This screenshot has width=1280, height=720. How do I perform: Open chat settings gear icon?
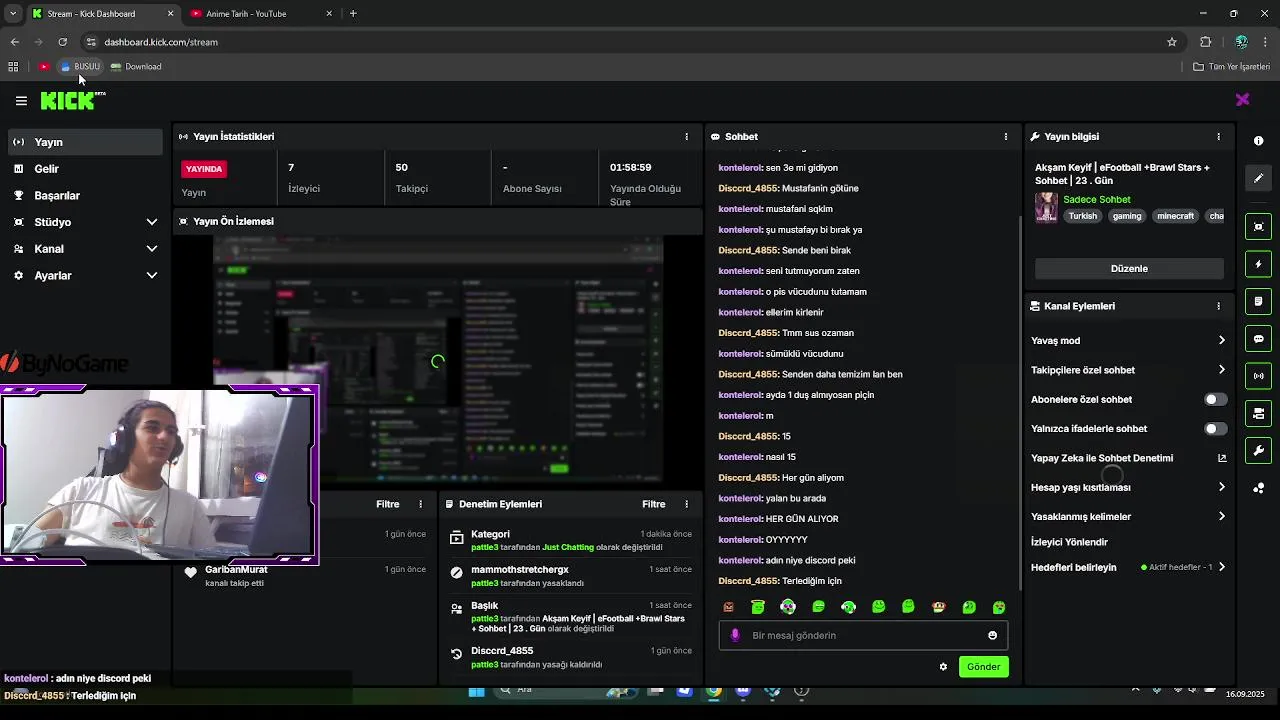point(943,667)
